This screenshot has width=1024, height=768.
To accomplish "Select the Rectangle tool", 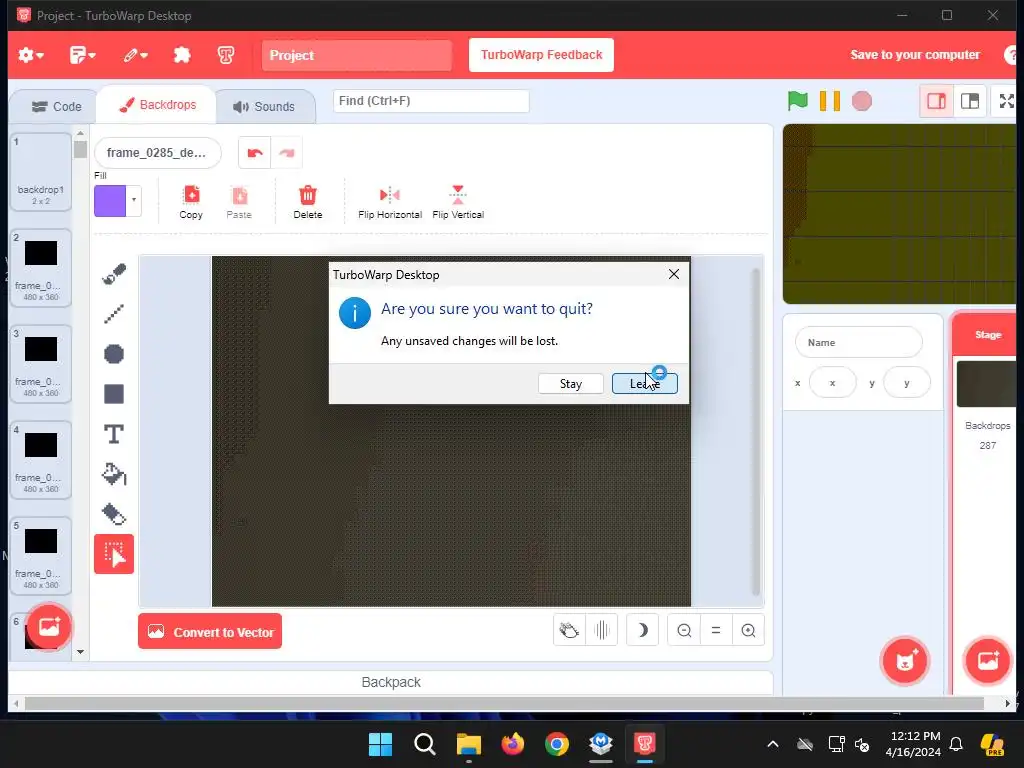I will (114, 394).
